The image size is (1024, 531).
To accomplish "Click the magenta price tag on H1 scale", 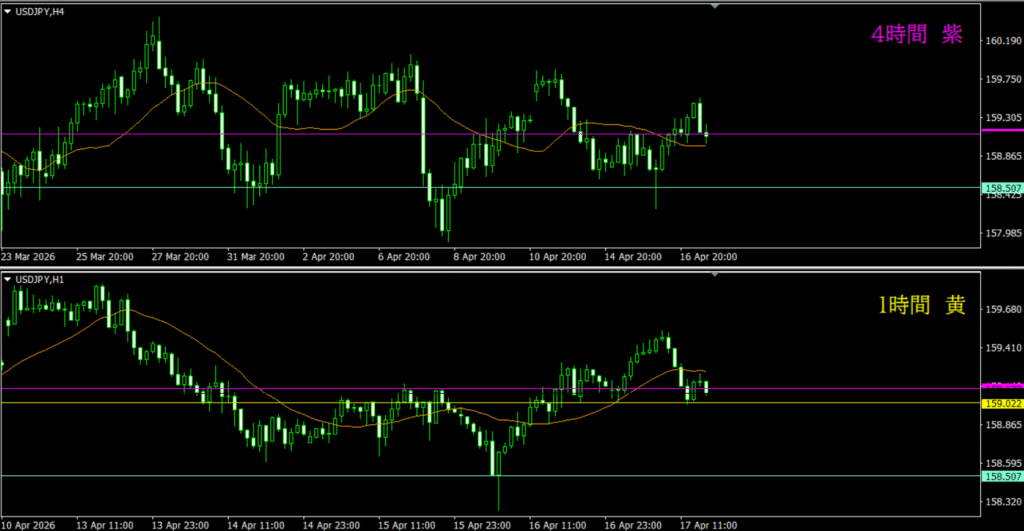I will 1001,386.
